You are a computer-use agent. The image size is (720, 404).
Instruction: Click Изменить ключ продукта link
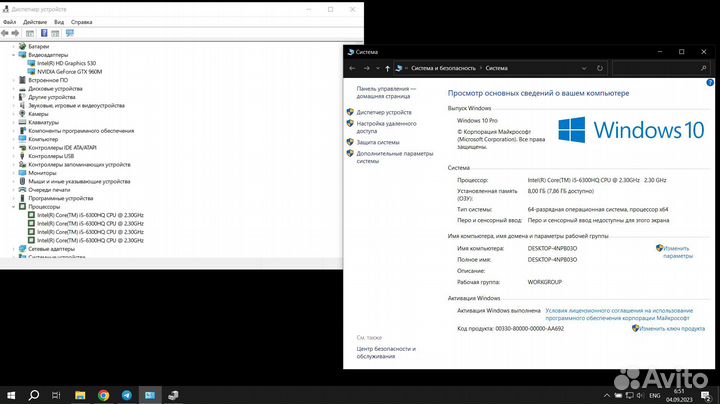(x=672, y=329)
